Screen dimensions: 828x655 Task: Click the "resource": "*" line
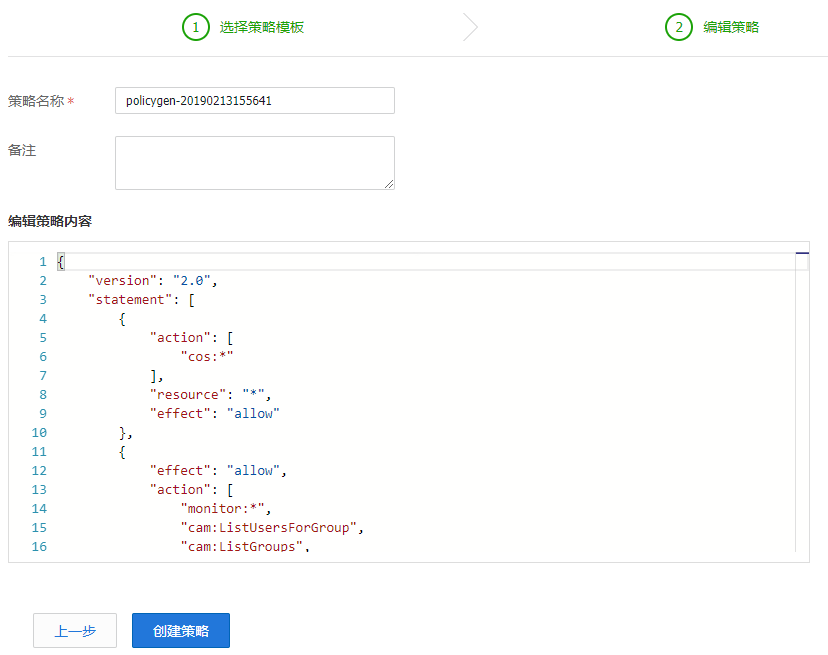pyautogui.click(x=210, y=395)
